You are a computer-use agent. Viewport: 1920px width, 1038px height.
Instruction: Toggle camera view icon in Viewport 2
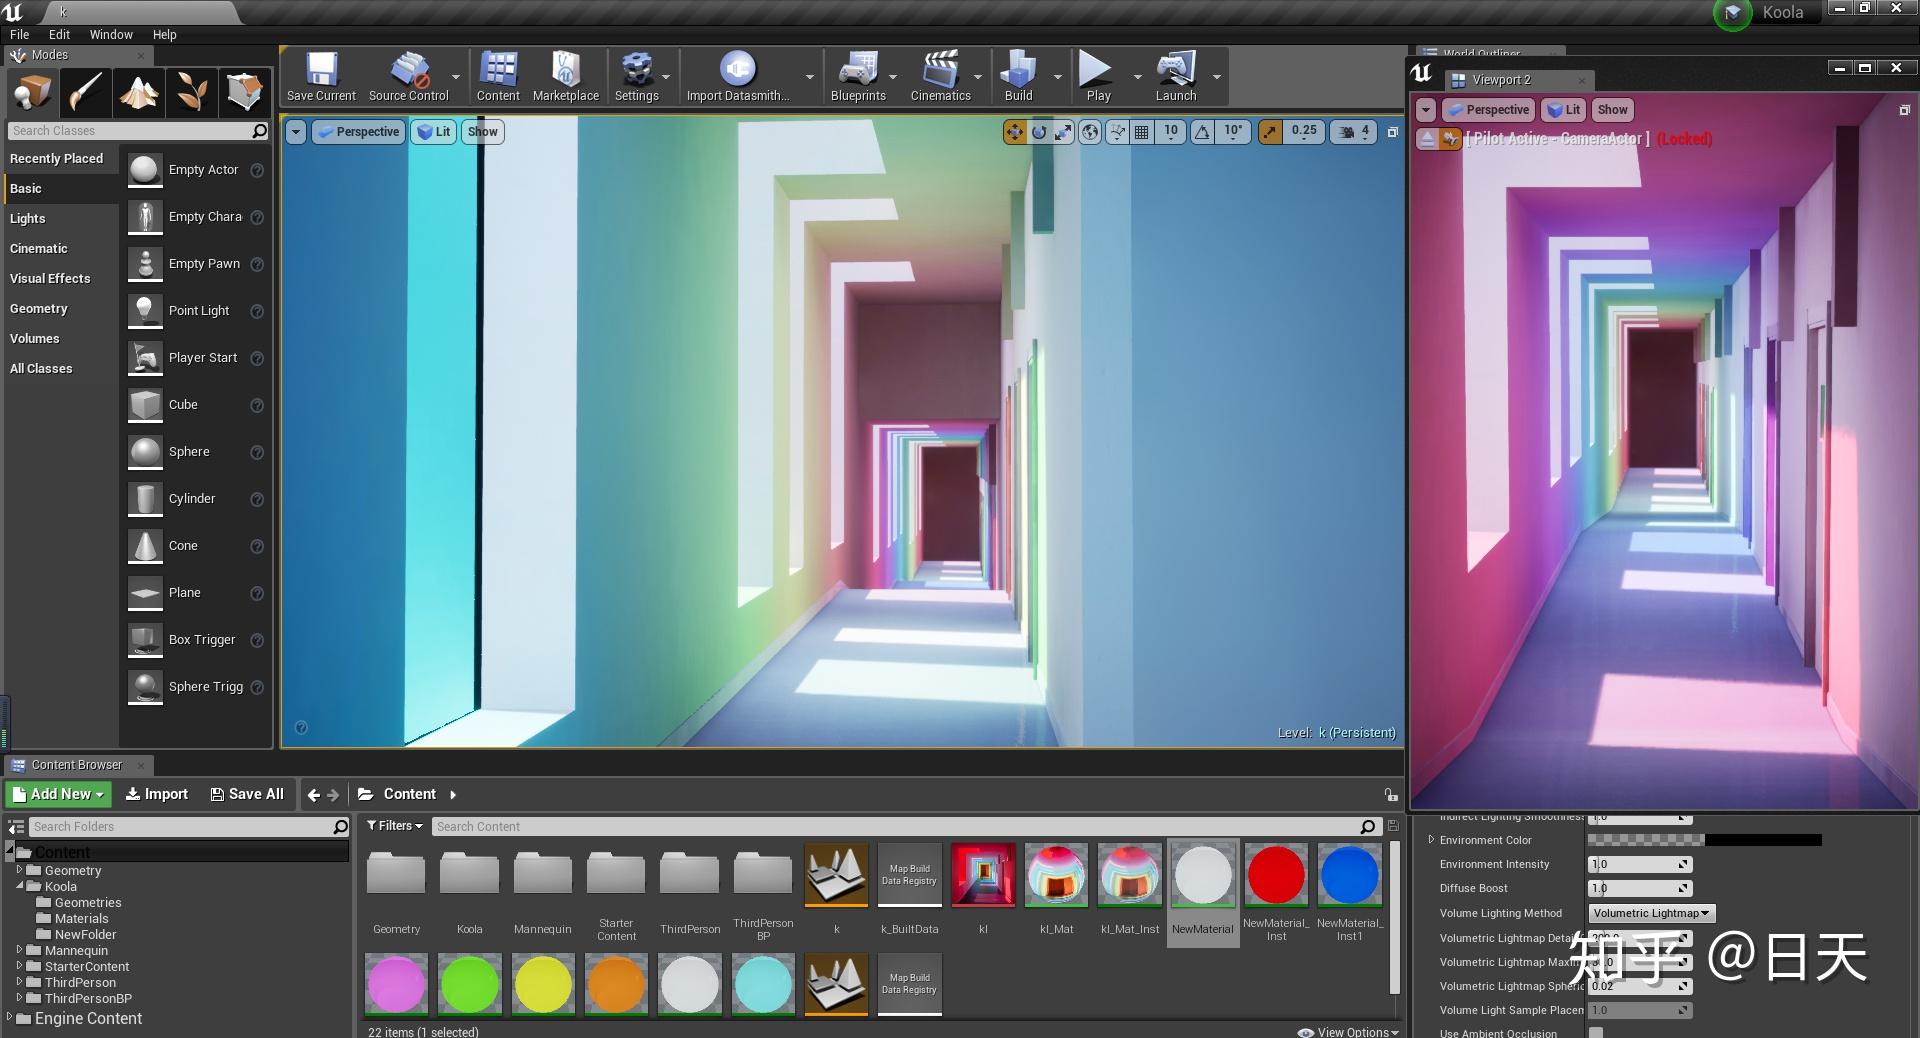point(1450,139)
